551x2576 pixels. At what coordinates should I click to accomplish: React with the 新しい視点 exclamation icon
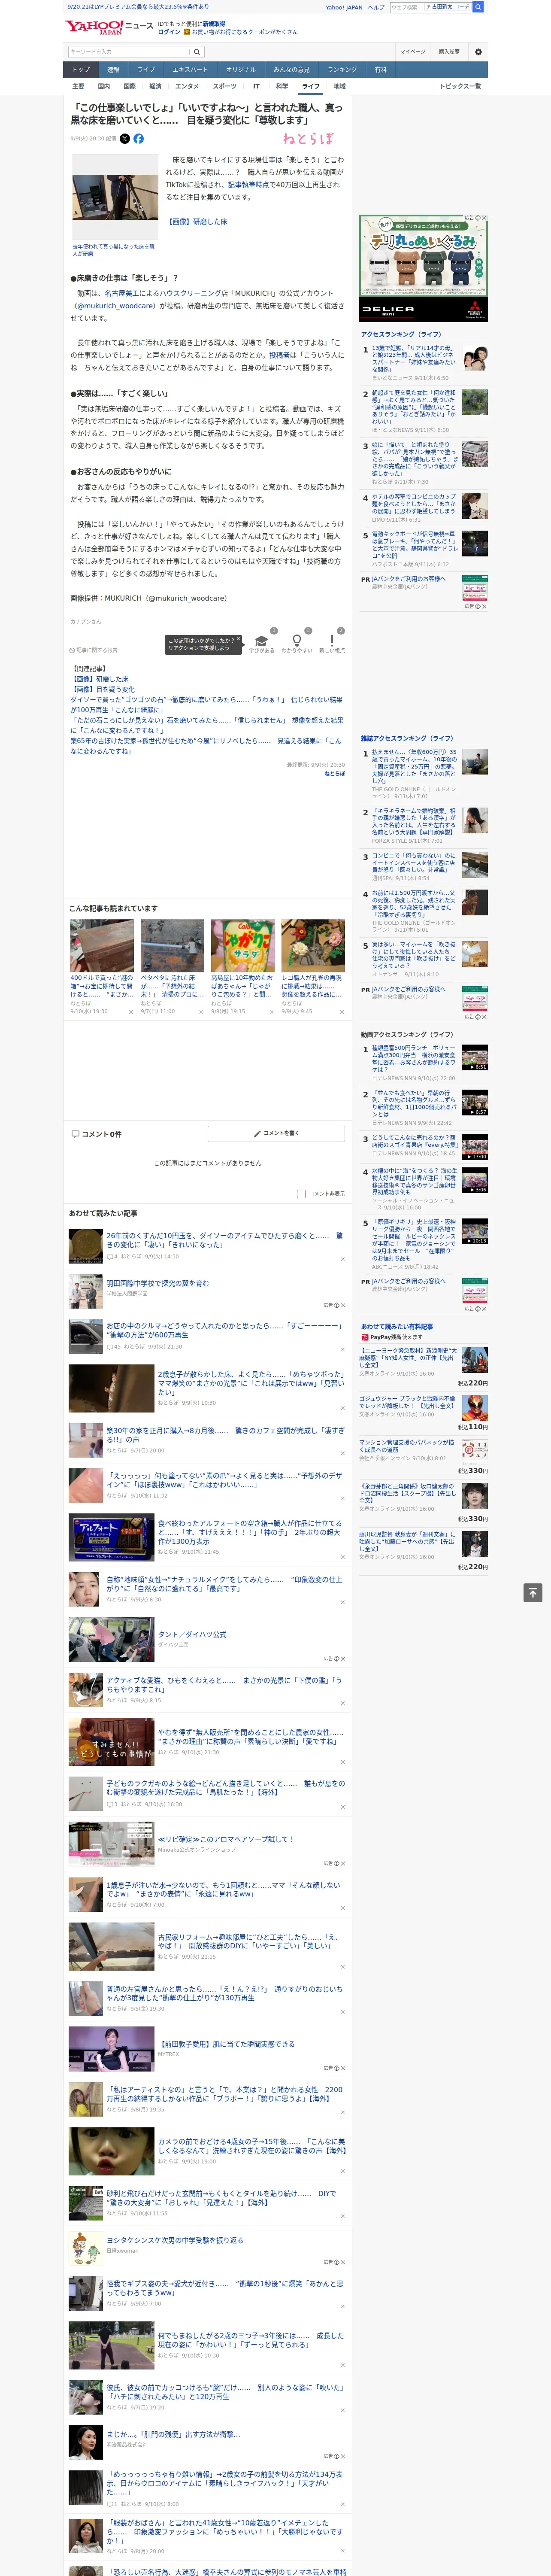332,641
